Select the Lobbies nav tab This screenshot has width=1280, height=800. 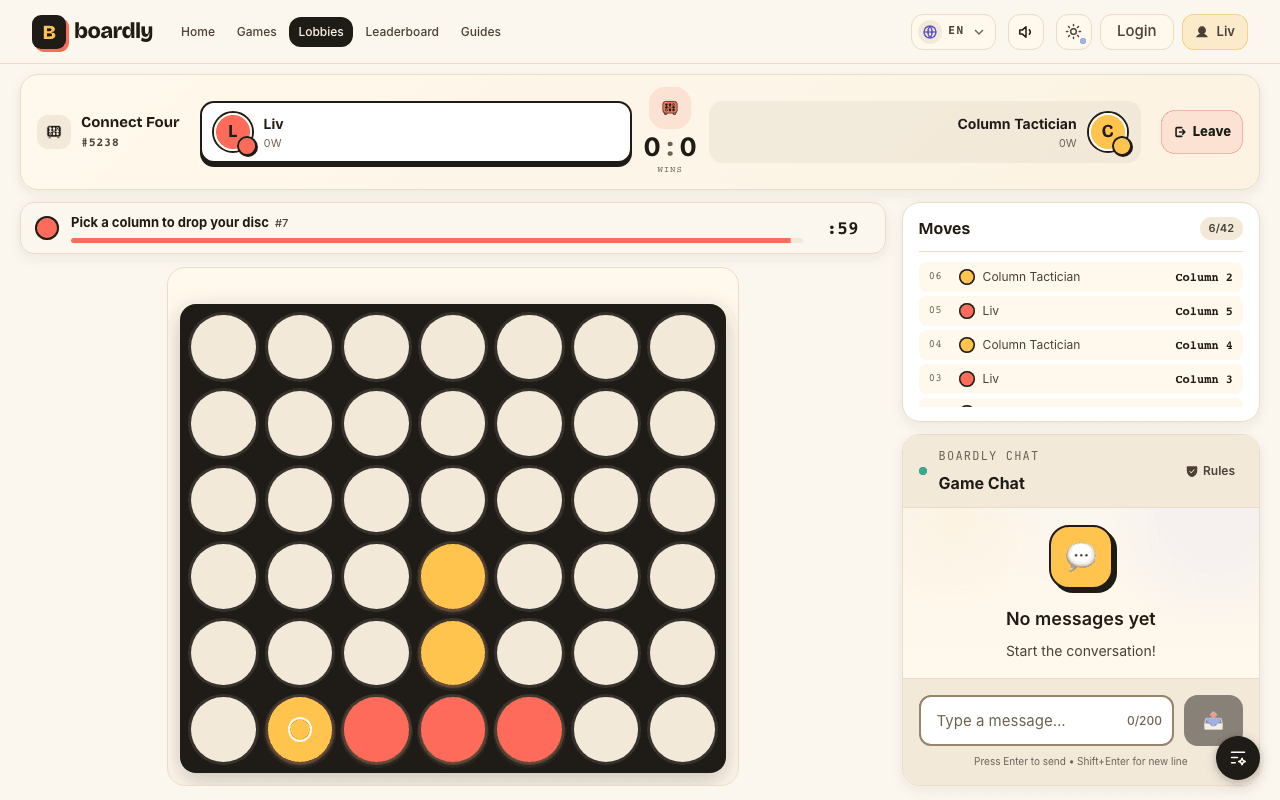click(x=321, y=32)
